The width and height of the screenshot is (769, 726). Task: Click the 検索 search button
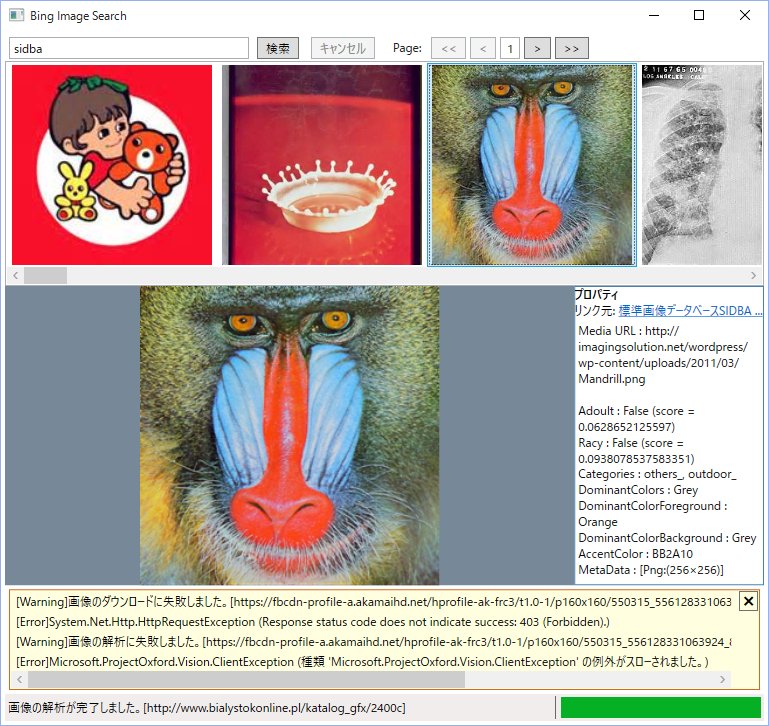(278, 48)
